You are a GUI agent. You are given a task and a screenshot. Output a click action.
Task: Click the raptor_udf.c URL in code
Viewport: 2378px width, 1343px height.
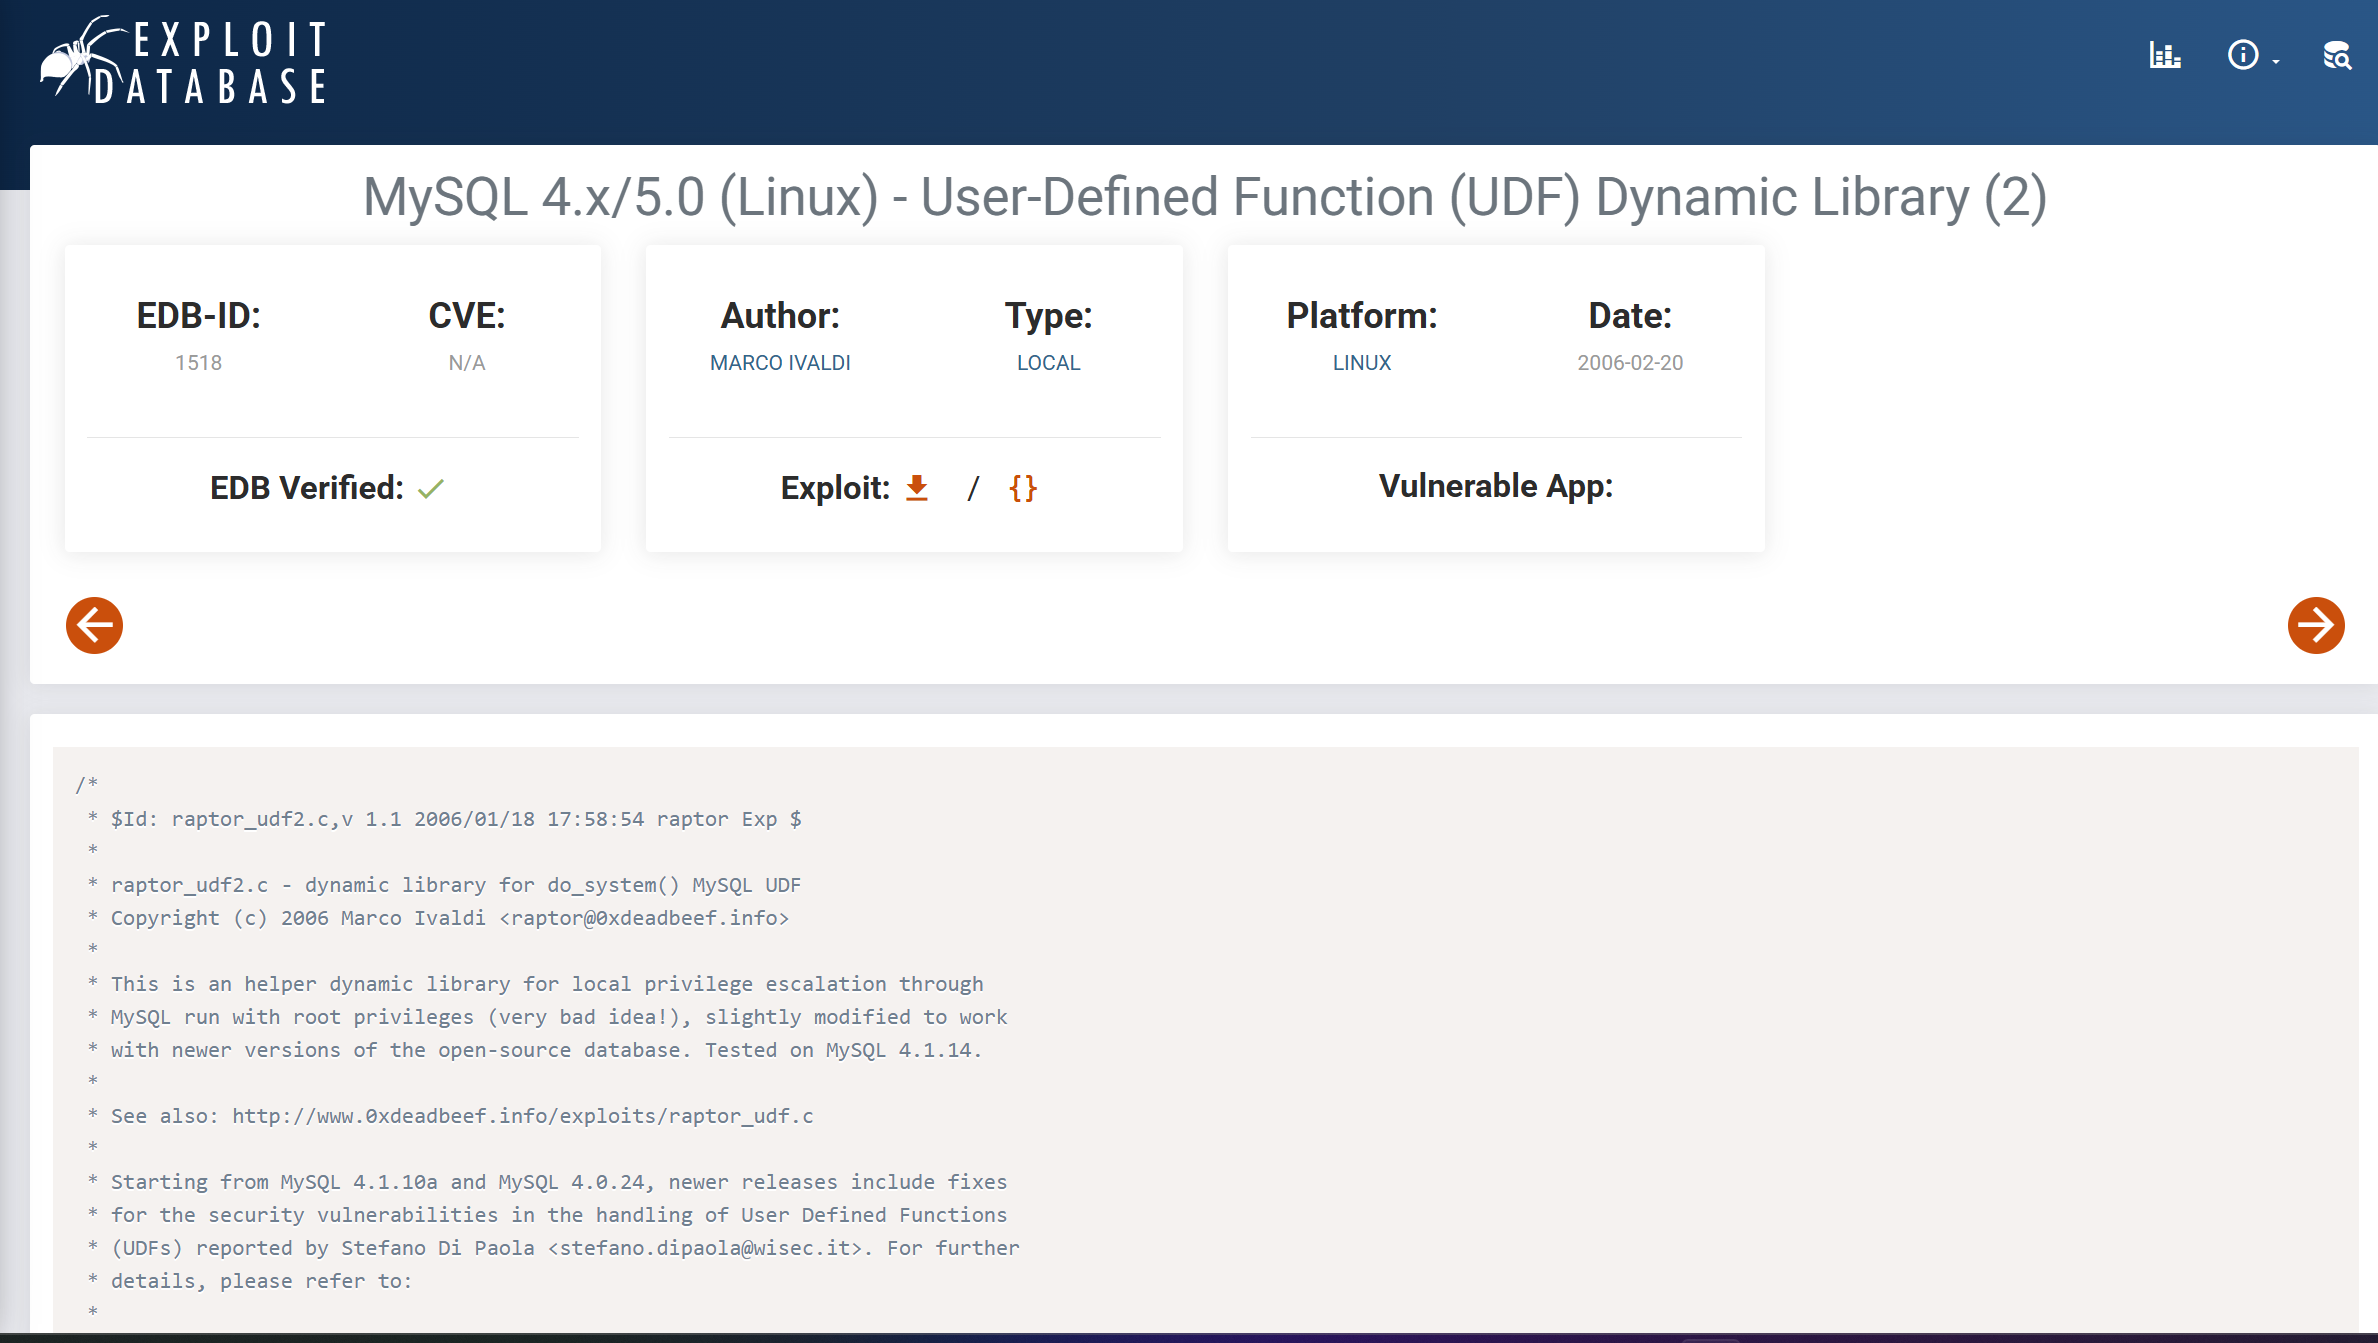coord(522,1116)
